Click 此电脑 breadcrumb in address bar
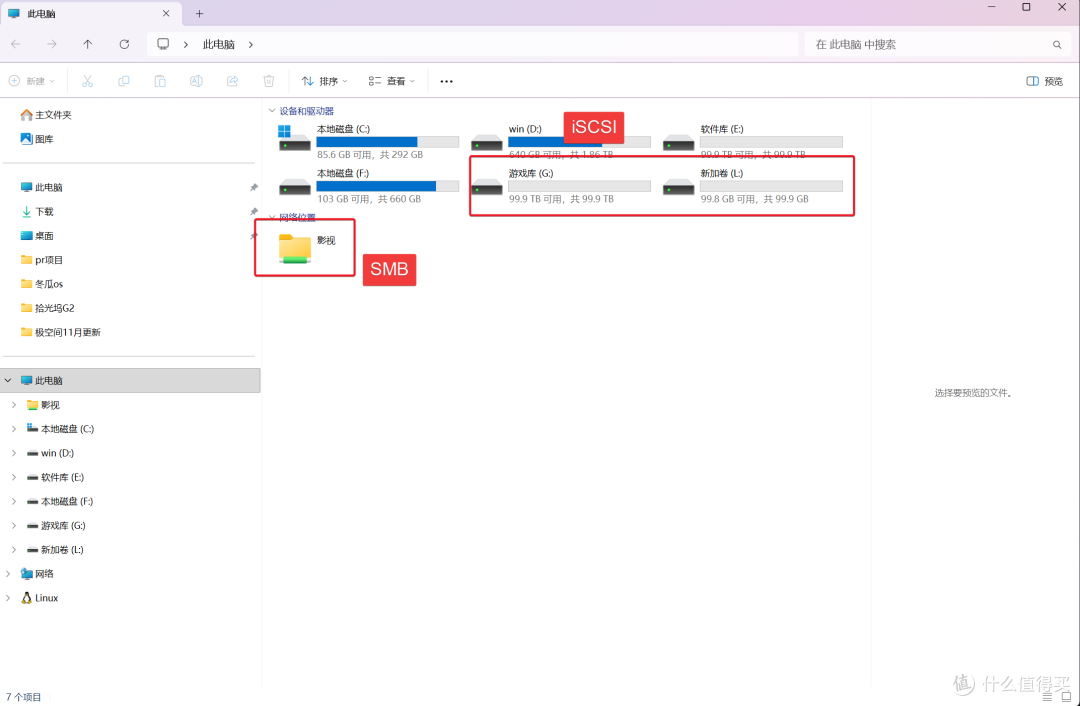1080x706 pixels. [218, 44]
